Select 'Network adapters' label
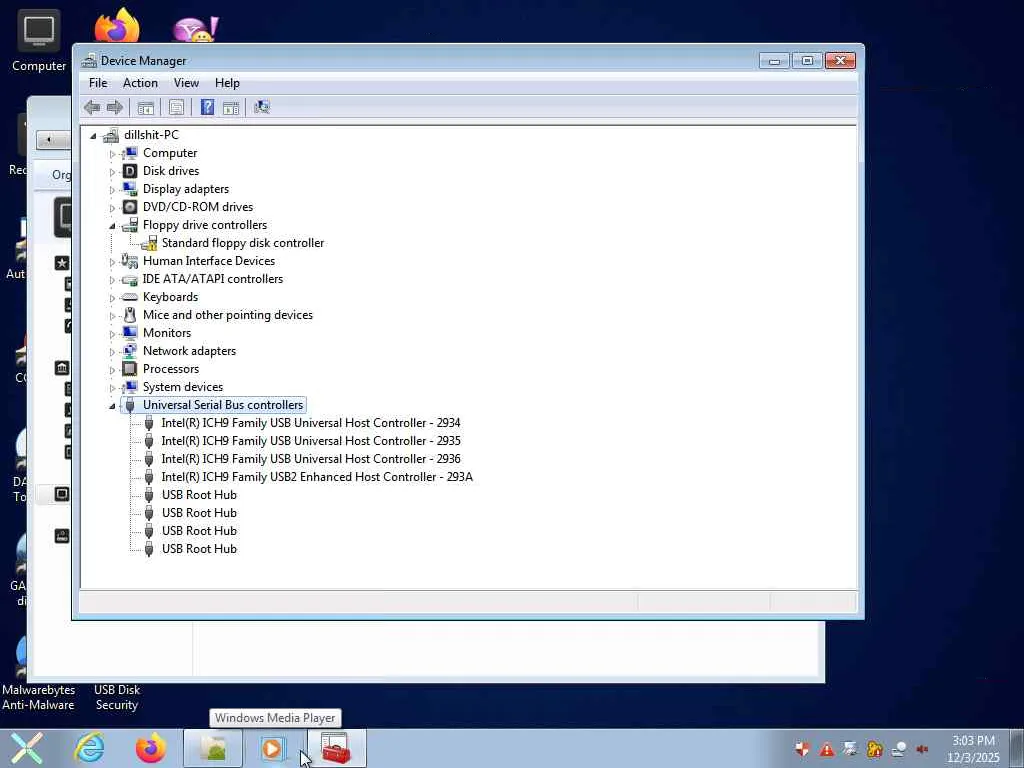The height and width of the screenshot is (768, 1024). tap(189, 351)
